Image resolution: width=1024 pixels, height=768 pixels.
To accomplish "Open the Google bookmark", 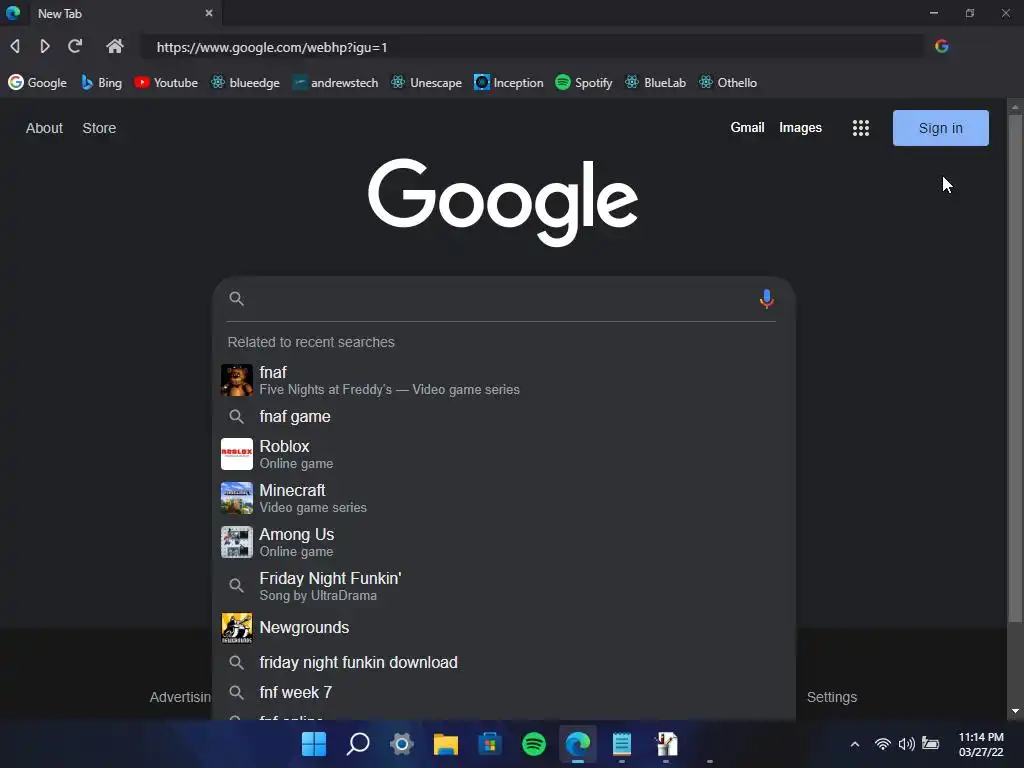I will 37,82.
